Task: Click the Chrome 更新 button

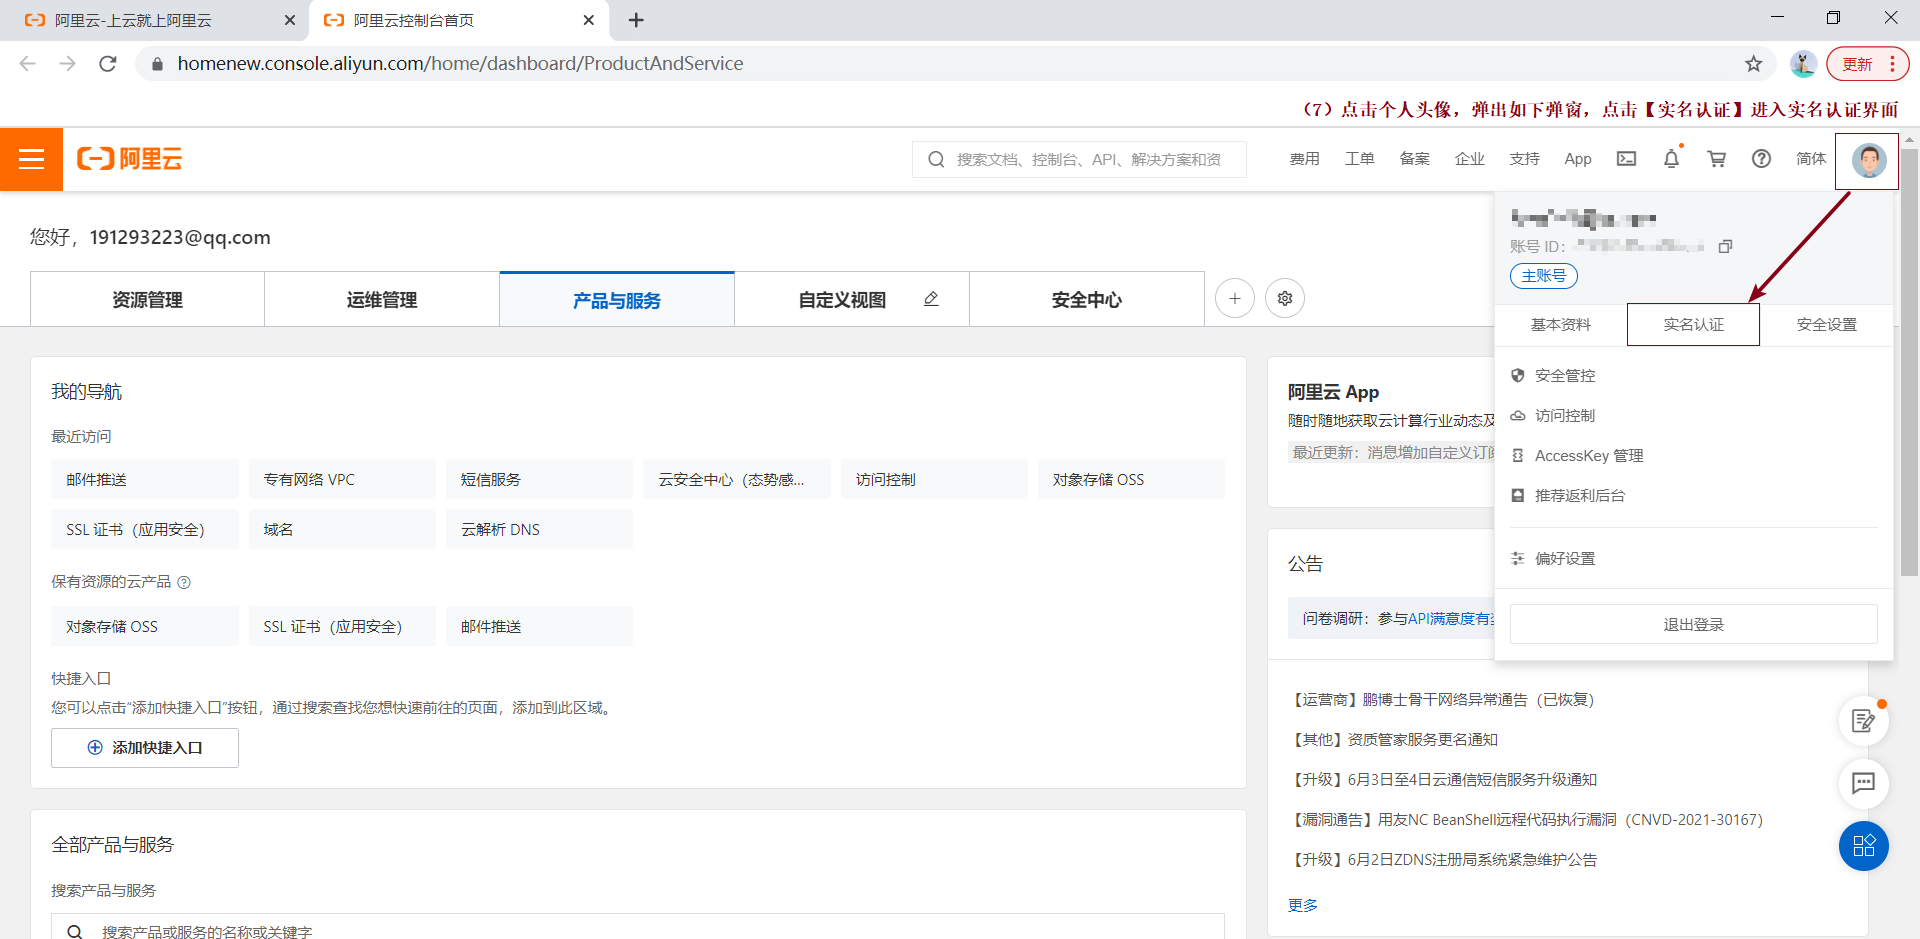Action: click(x=1867, y=64)
